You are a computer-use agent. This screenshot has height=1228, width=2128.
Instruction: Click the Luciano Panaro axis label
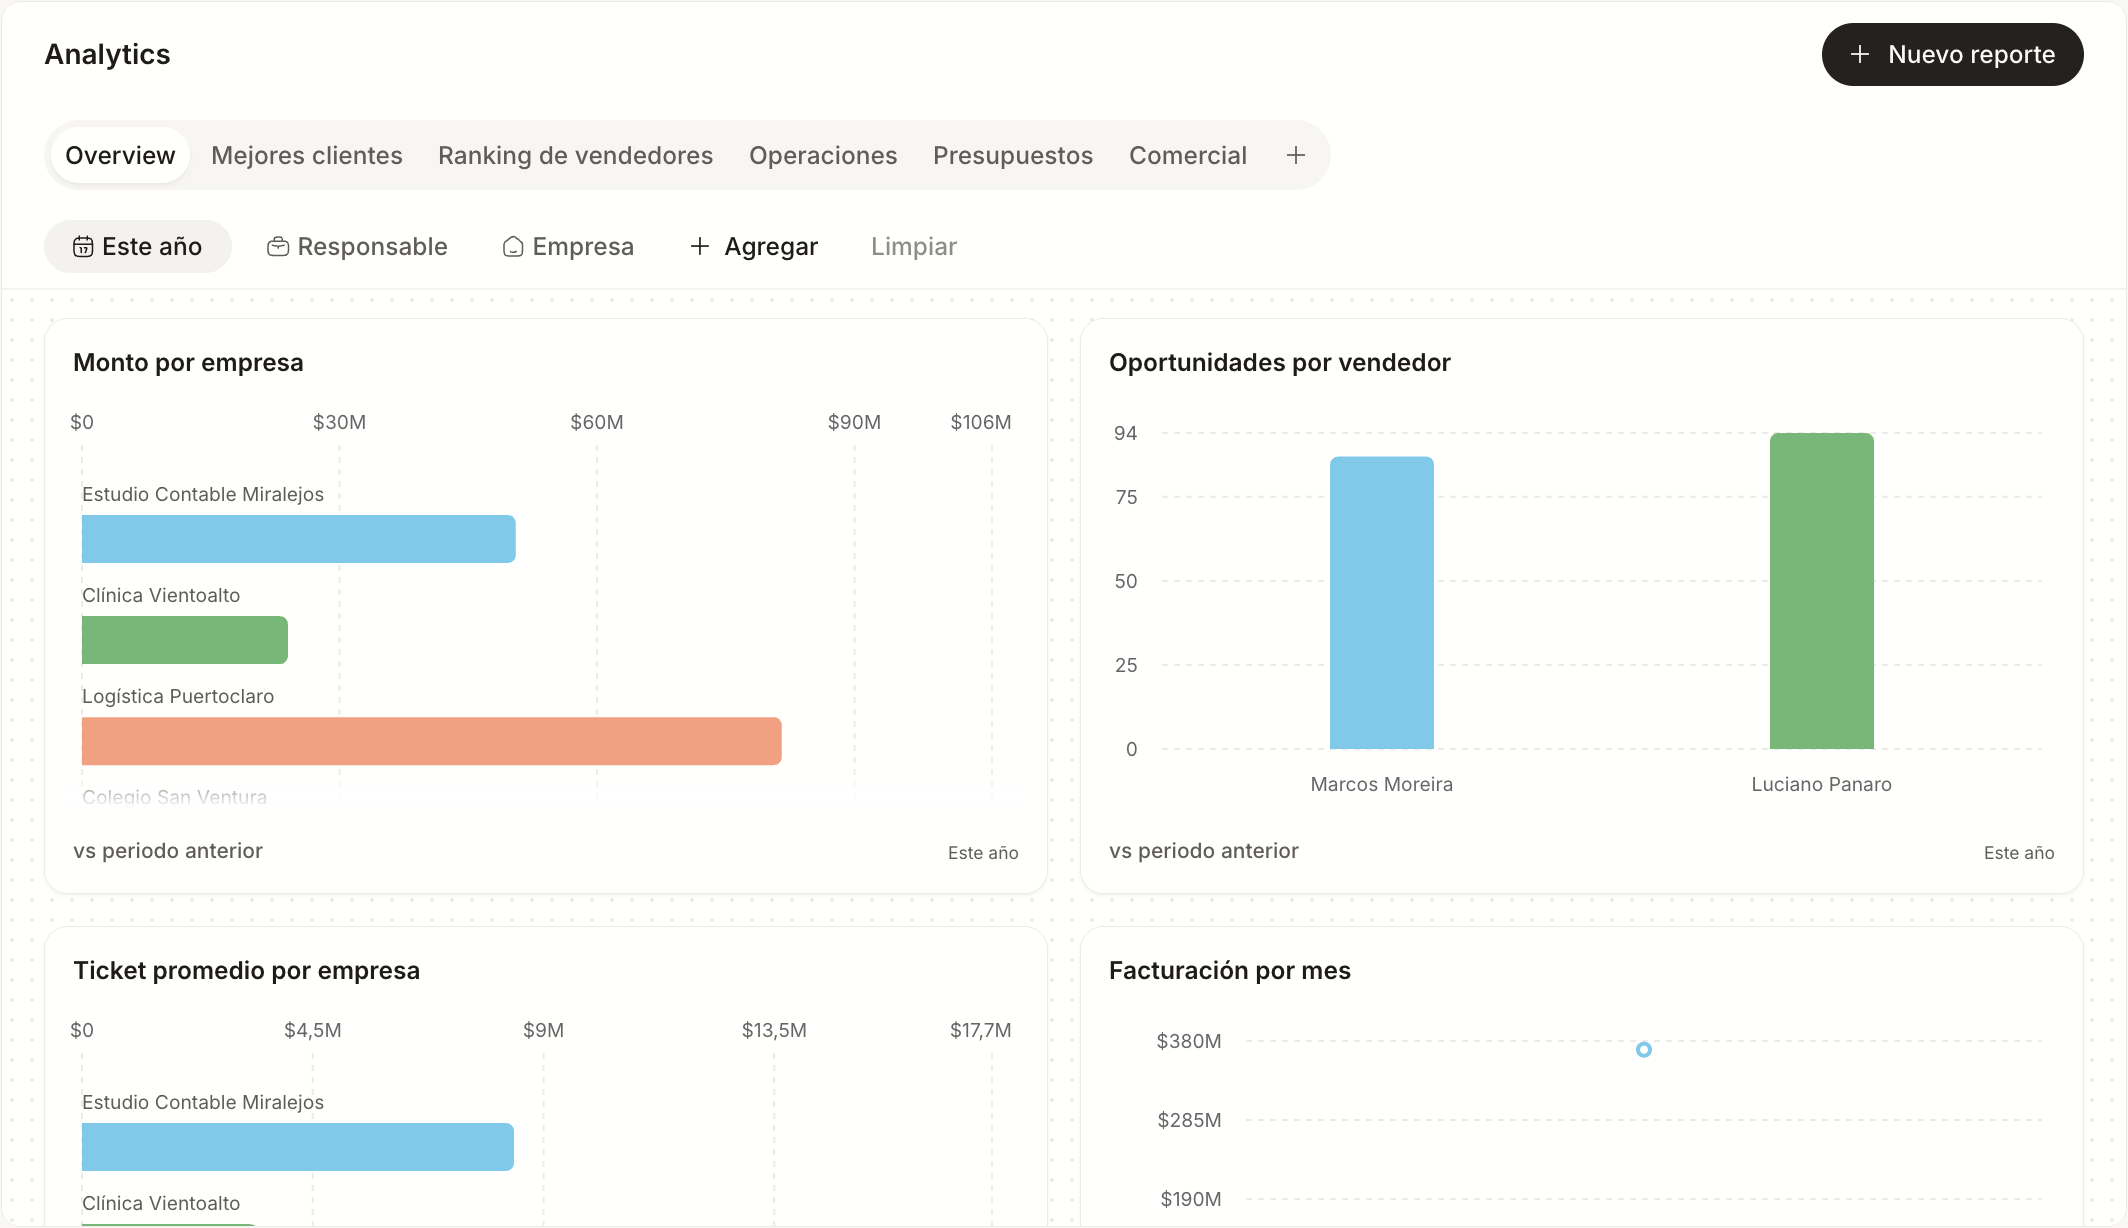click(1822, 785)
